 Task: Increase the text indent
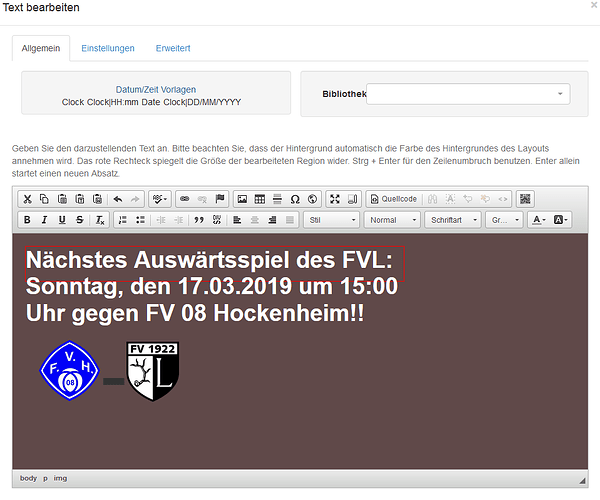(x=178, y=220)
